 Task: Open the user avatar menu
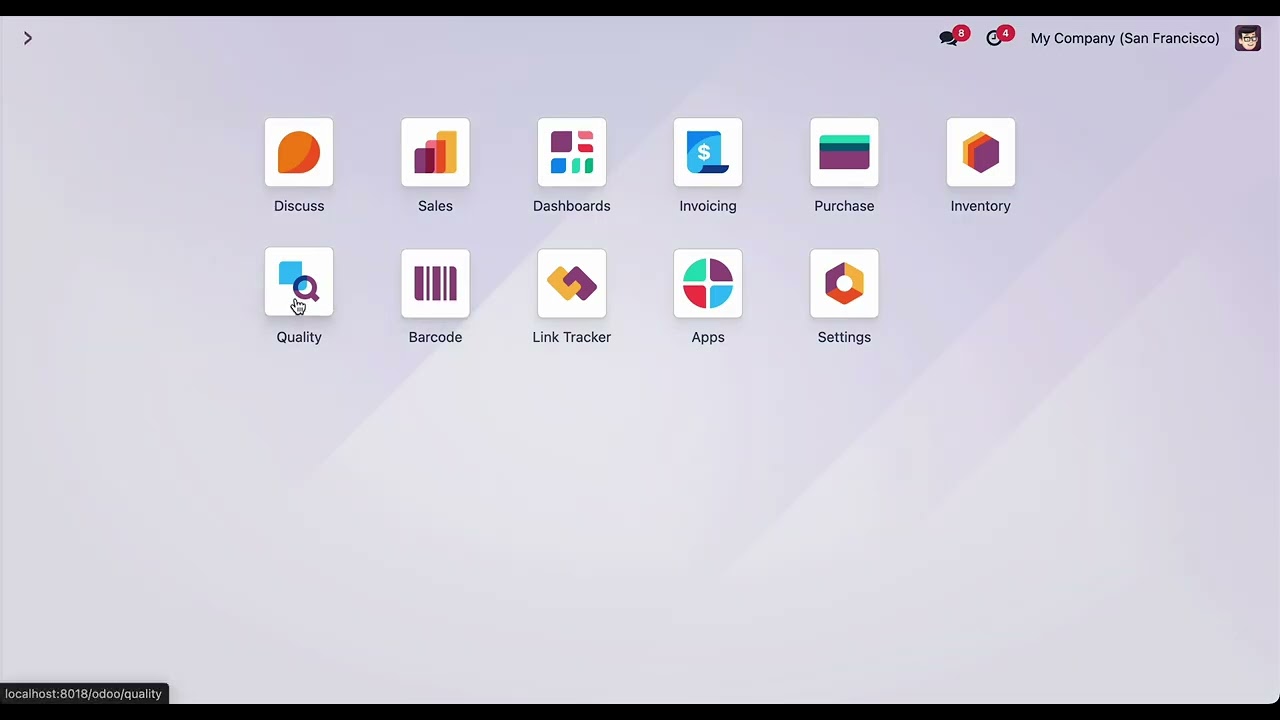point(1248,38)
